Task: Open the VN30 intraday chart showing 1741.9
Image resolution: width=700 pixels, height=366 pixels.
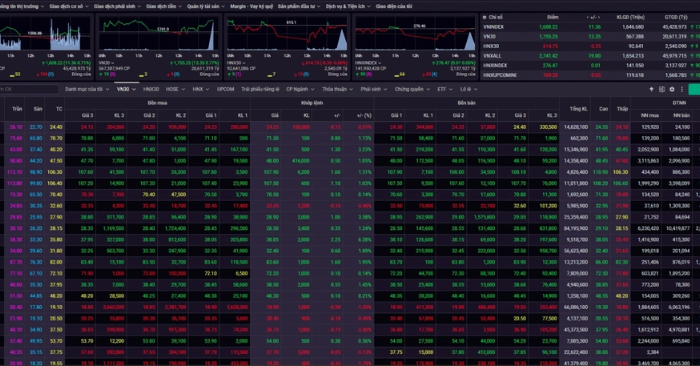Action: pyautogui.click(x=158, y=34)
